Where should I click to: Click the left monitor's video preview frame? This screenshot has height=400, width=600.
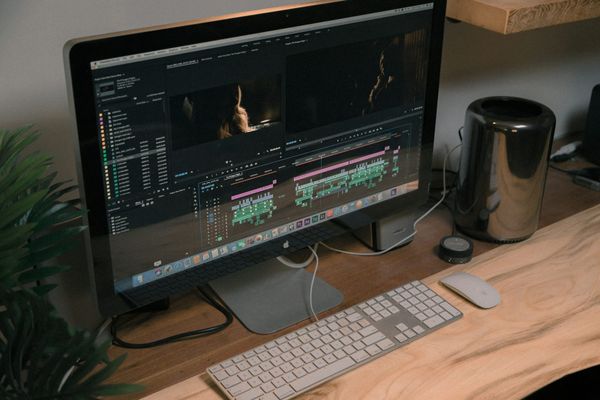coord(226,114)
